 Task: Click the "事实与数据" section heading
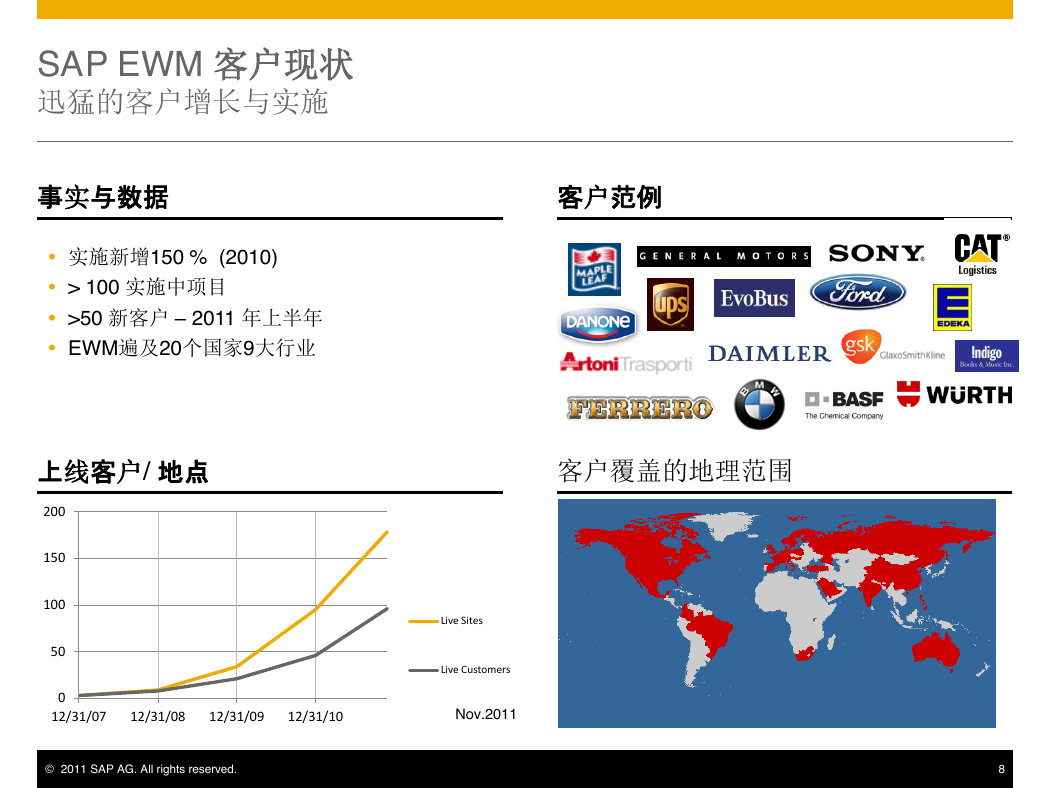103,198
